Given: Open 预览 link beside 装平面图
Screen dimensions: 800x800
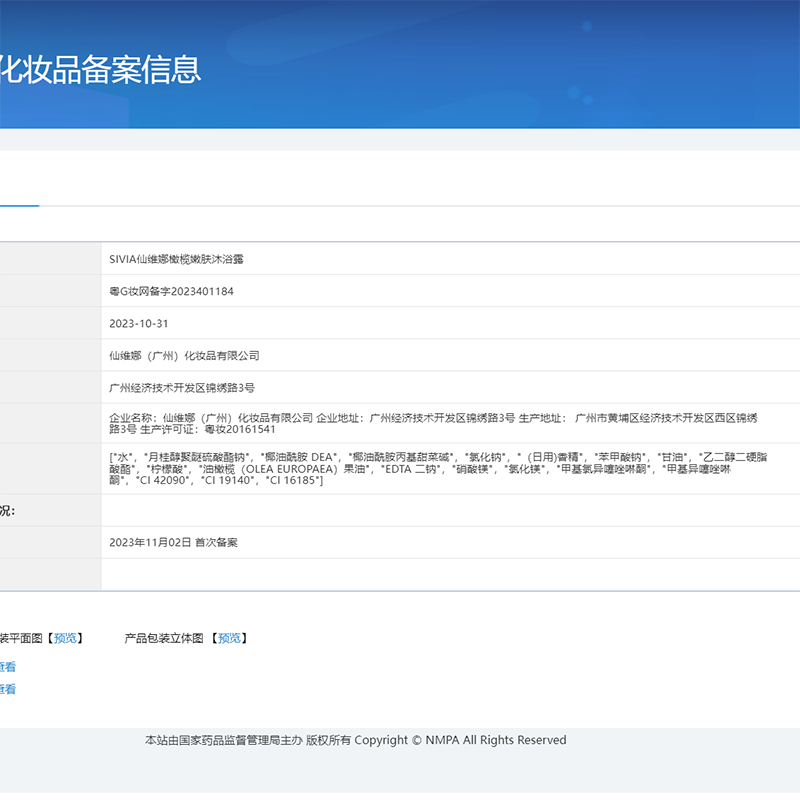Looking at the screenshot, I should tap(65, 638).
